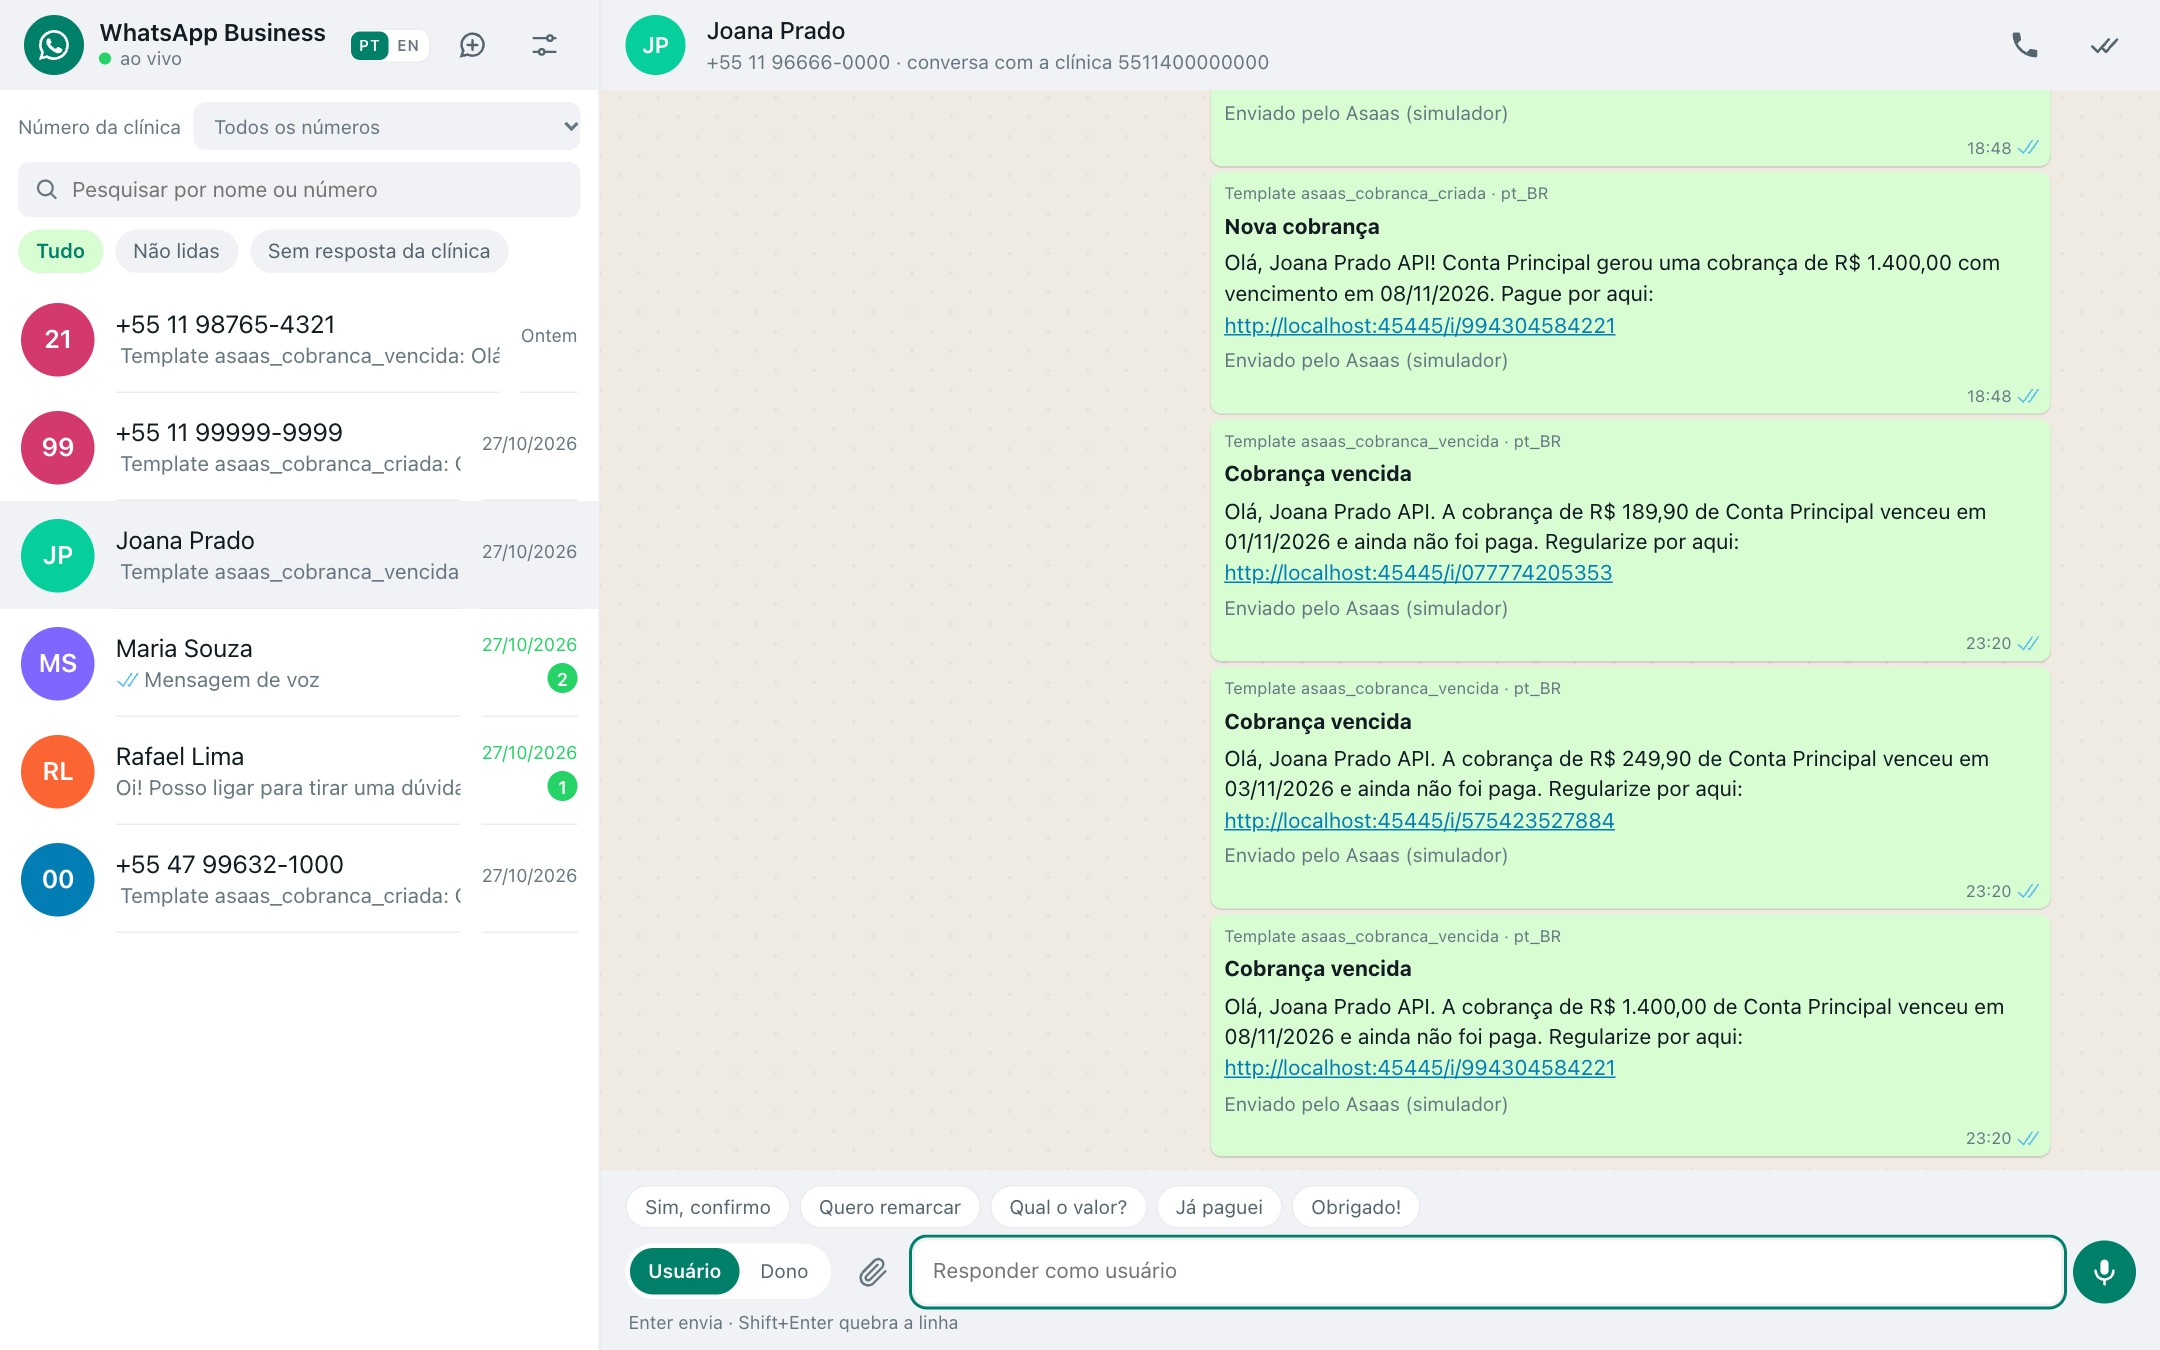The height and width of the screenshot is (1350, 2160).
Task: Click the red 21 avatar in the contact list
Action: pos(58,339)
